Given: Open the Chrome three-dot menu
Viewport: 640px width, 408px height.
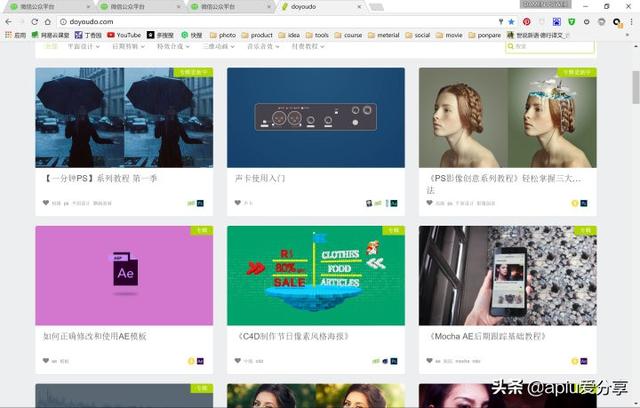Looking at the screenshot, I should (x=631, y=22).
